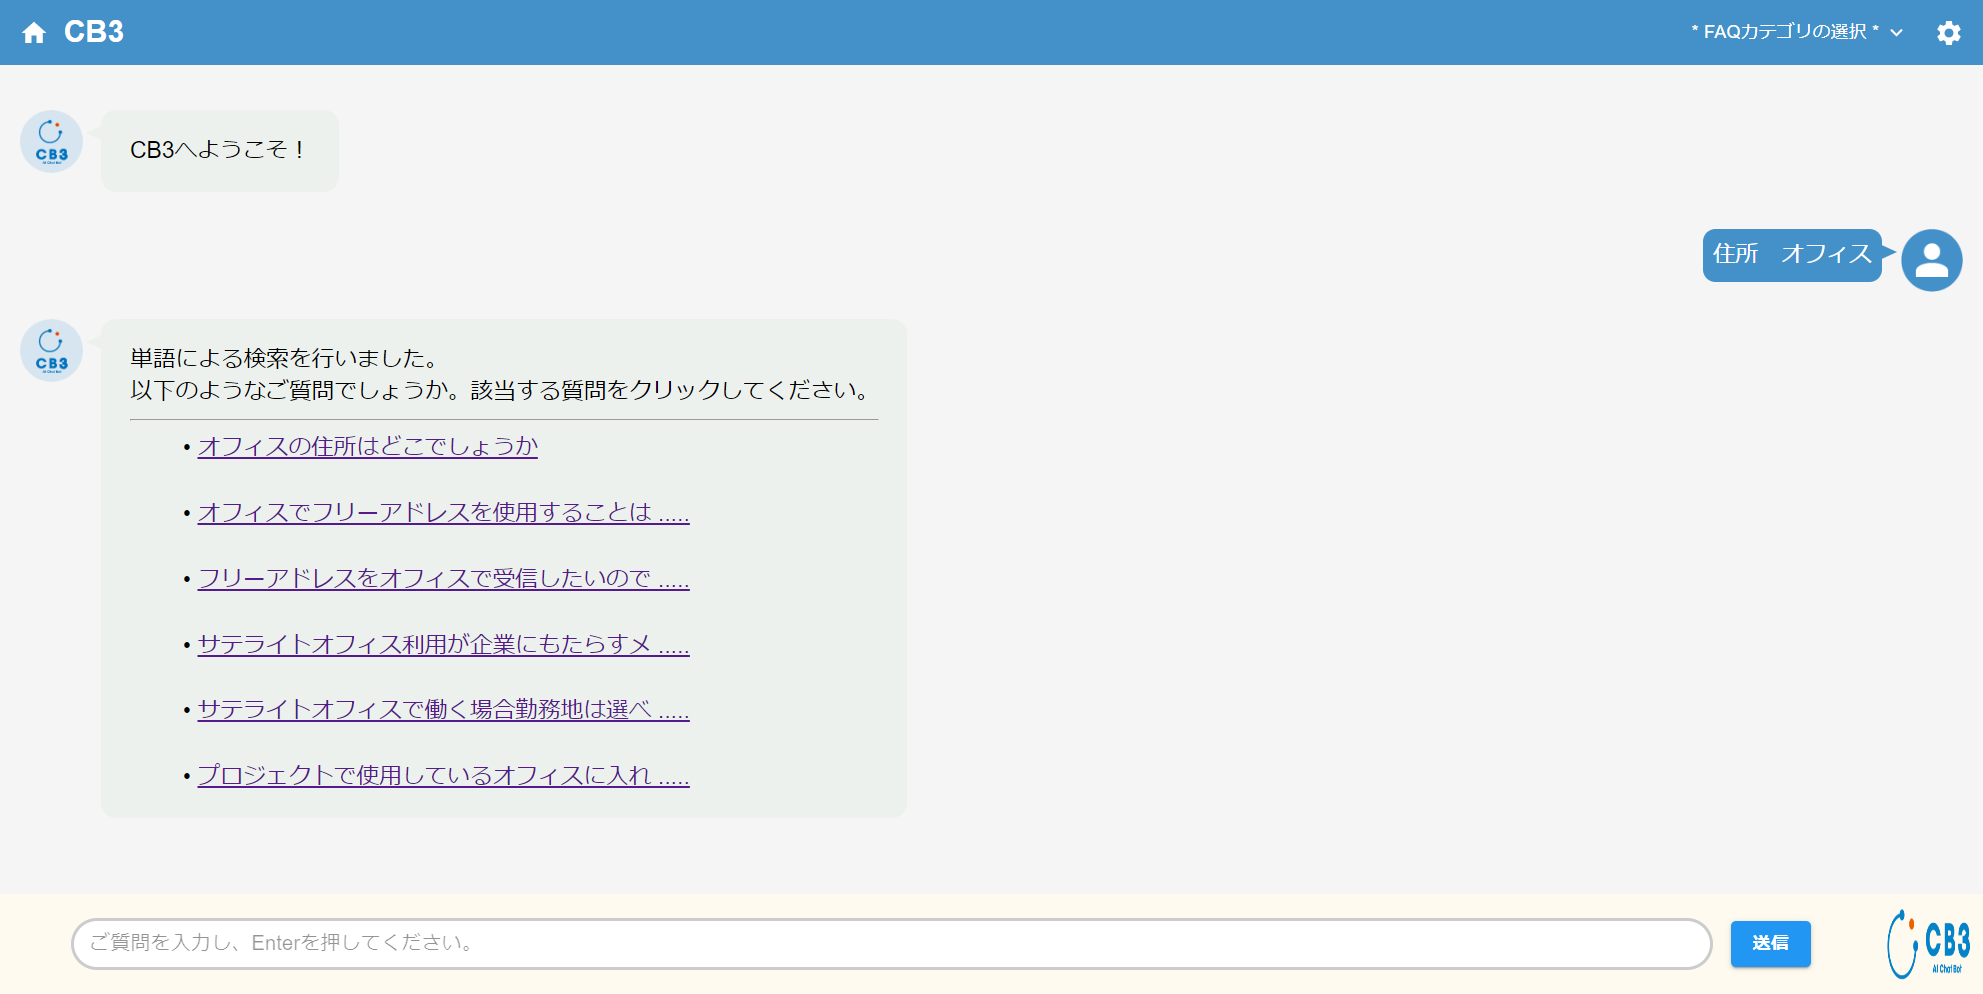The image size is (1983, 994).
Task: Click the home icon in header
Action: pos(34,33)
